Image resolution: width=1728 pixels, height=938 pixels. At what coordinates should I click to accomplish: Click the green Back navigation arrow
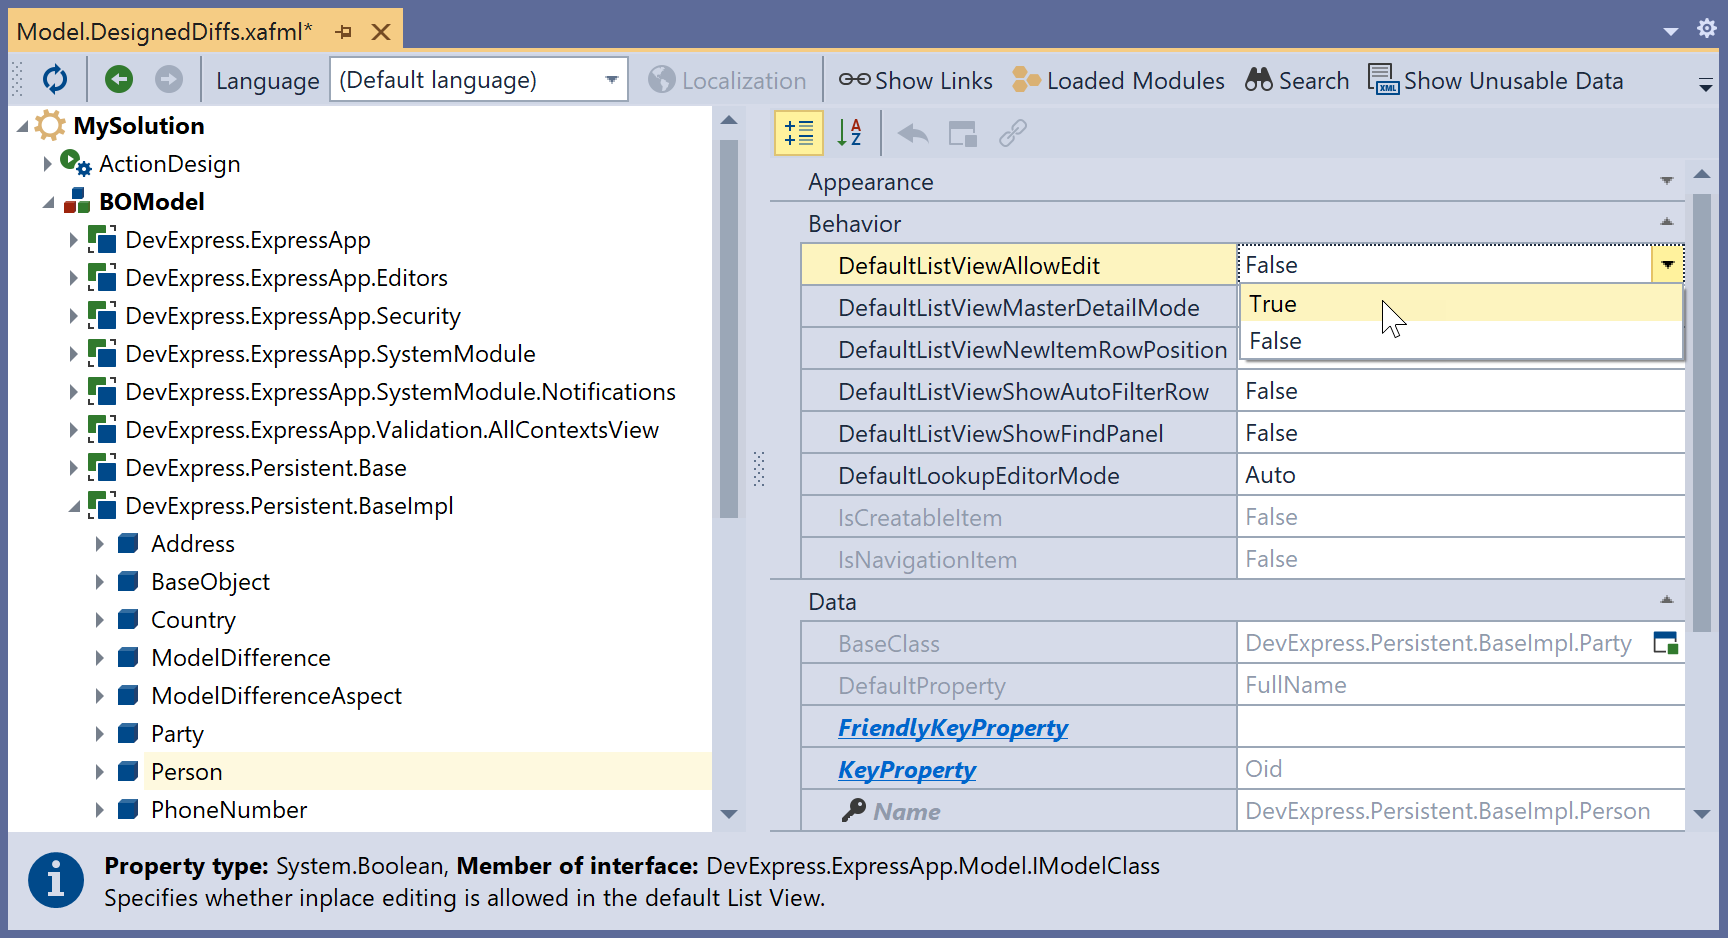tap(119, 80)
